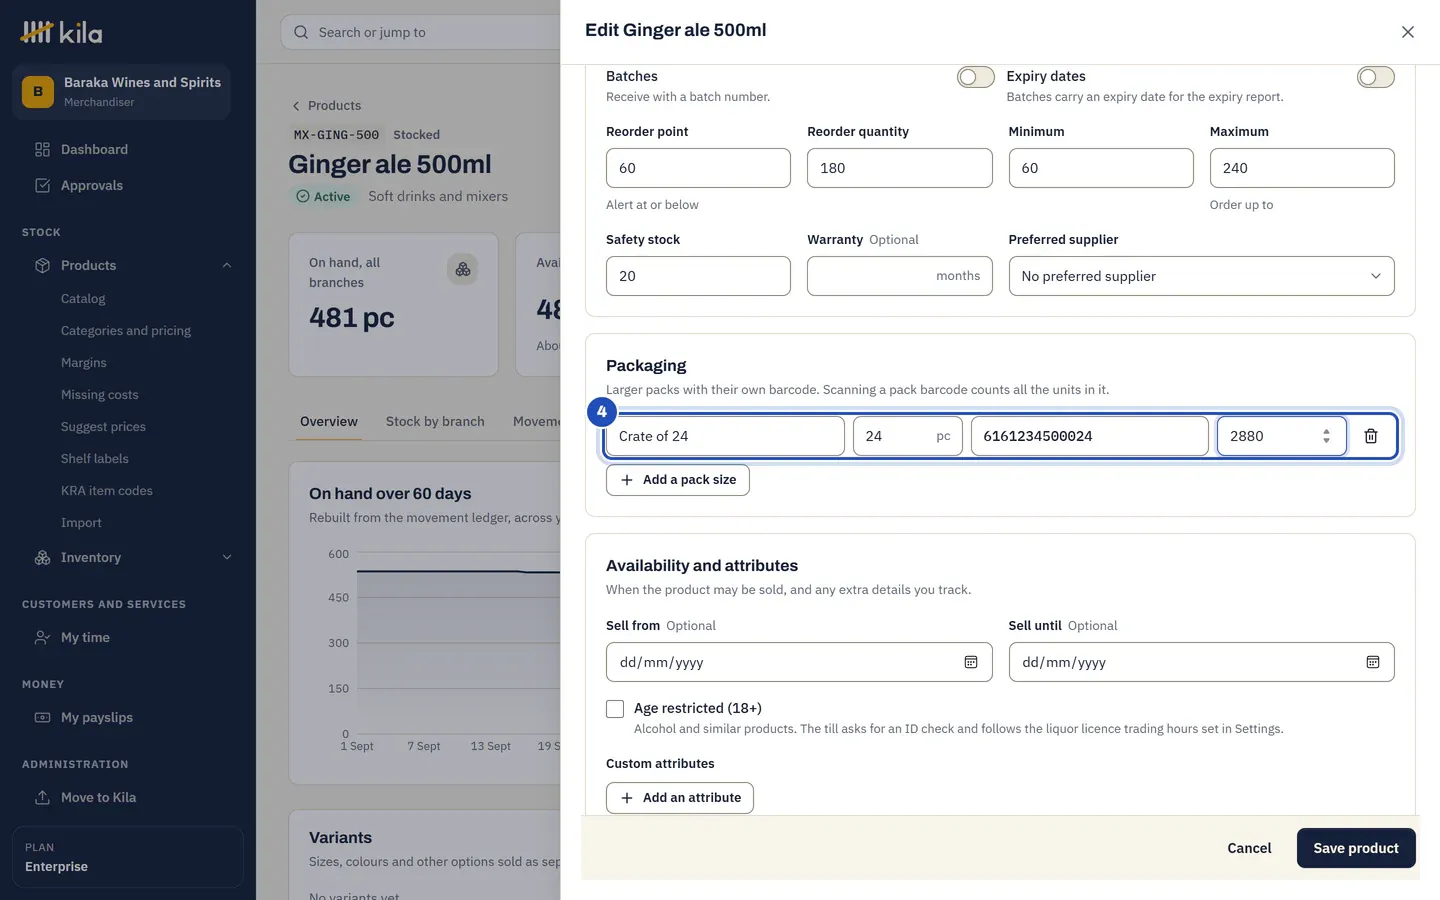
Task: Click Add a pack size button
Action: 678,480
